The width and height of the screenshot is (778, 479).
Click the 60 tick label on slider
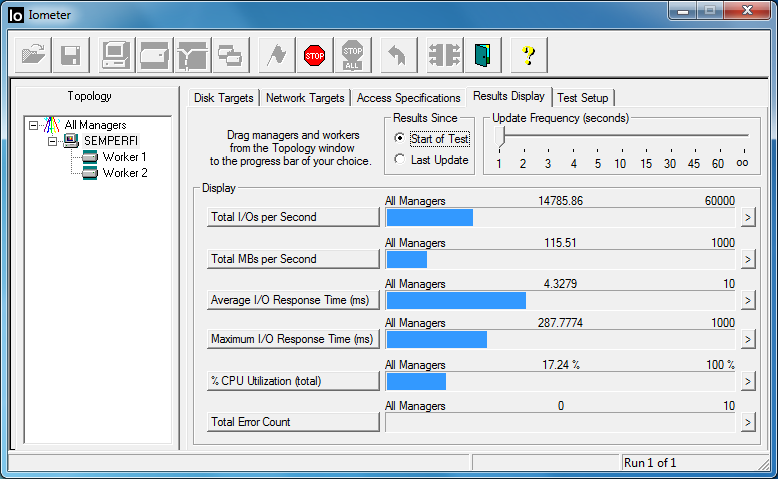pyautogui.click(x=717, y=164)
